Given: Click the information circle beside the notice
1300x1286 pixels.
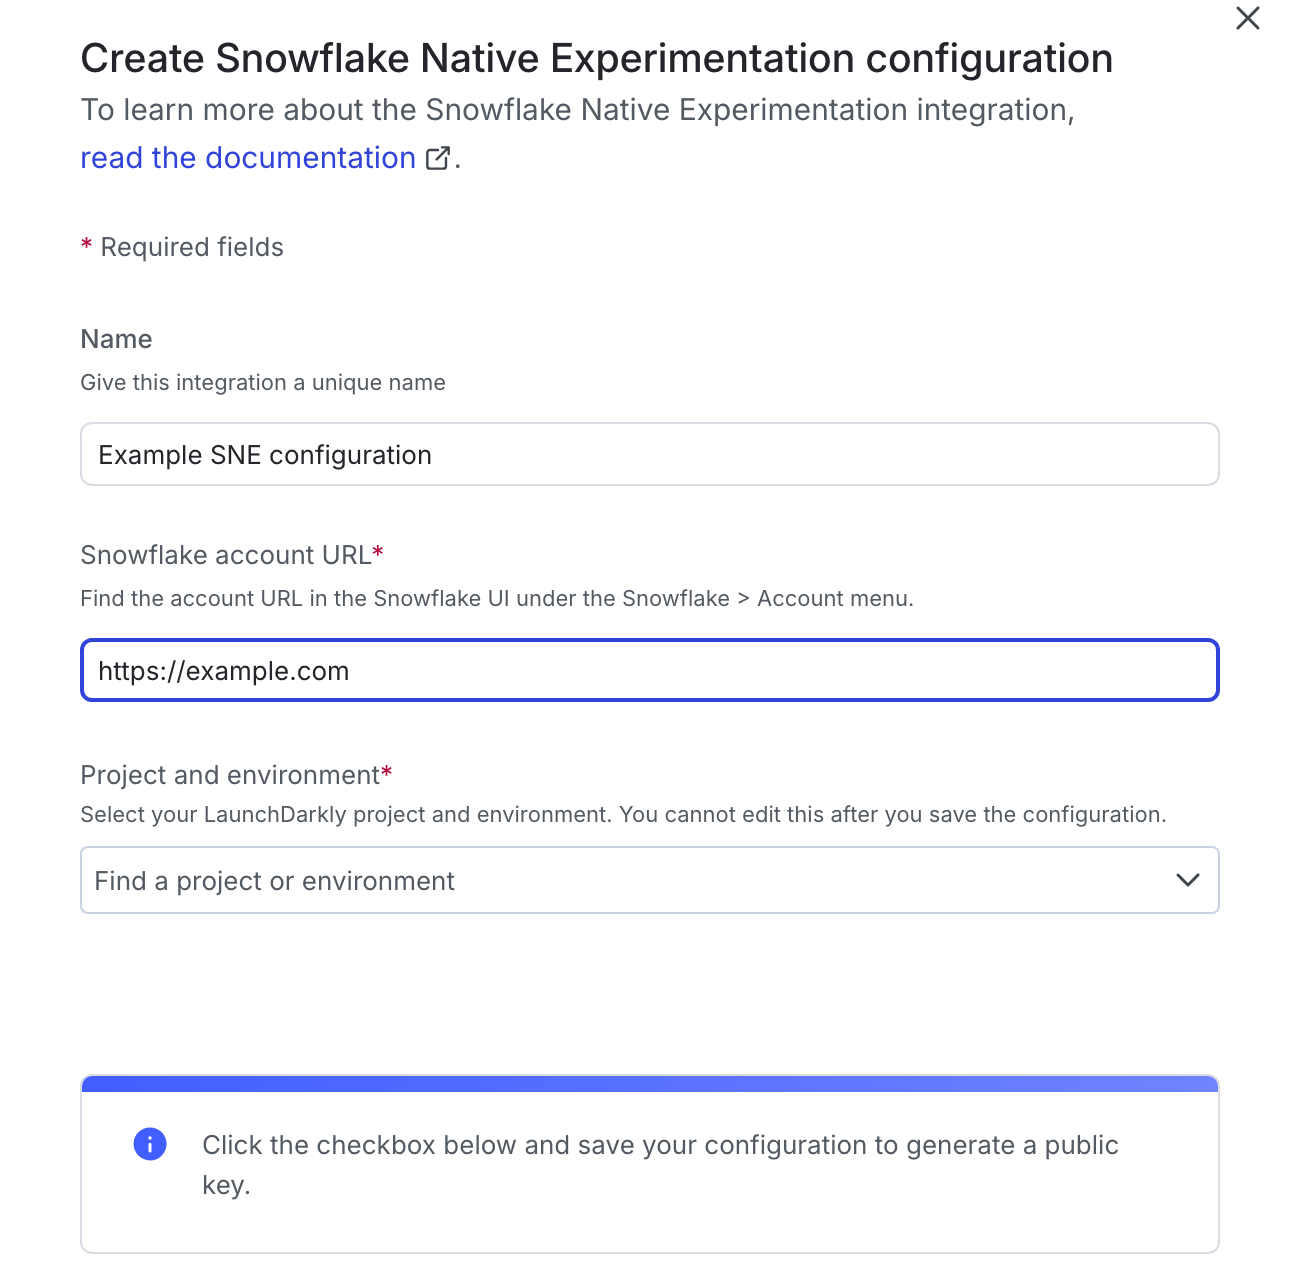Looking at the screenshot, I should click(x=150, y=1144).
